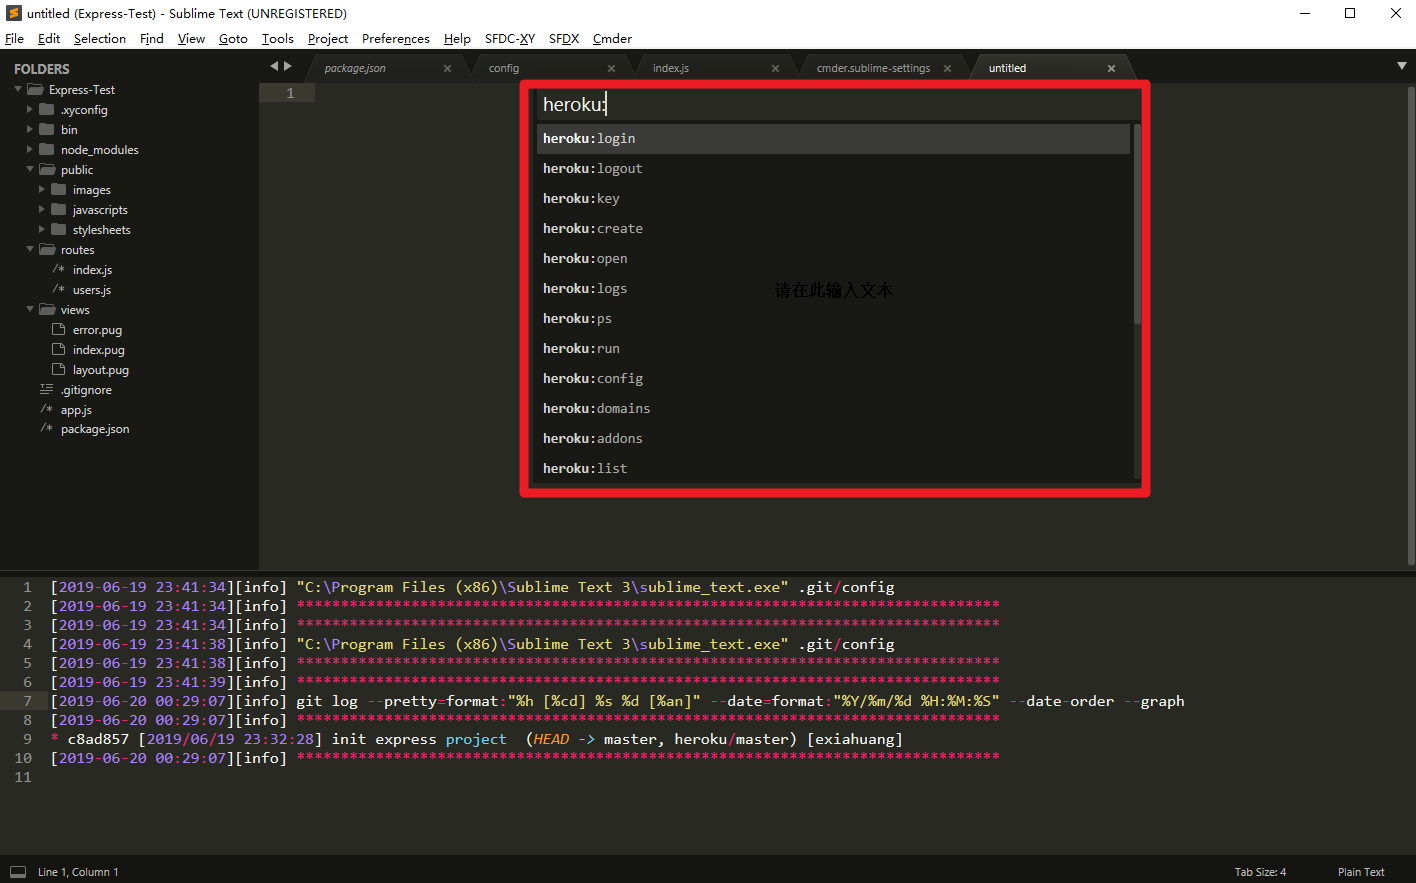Expand the javascripts folder arrow
Screen dimensions: 1416x883
coord(42,210)
